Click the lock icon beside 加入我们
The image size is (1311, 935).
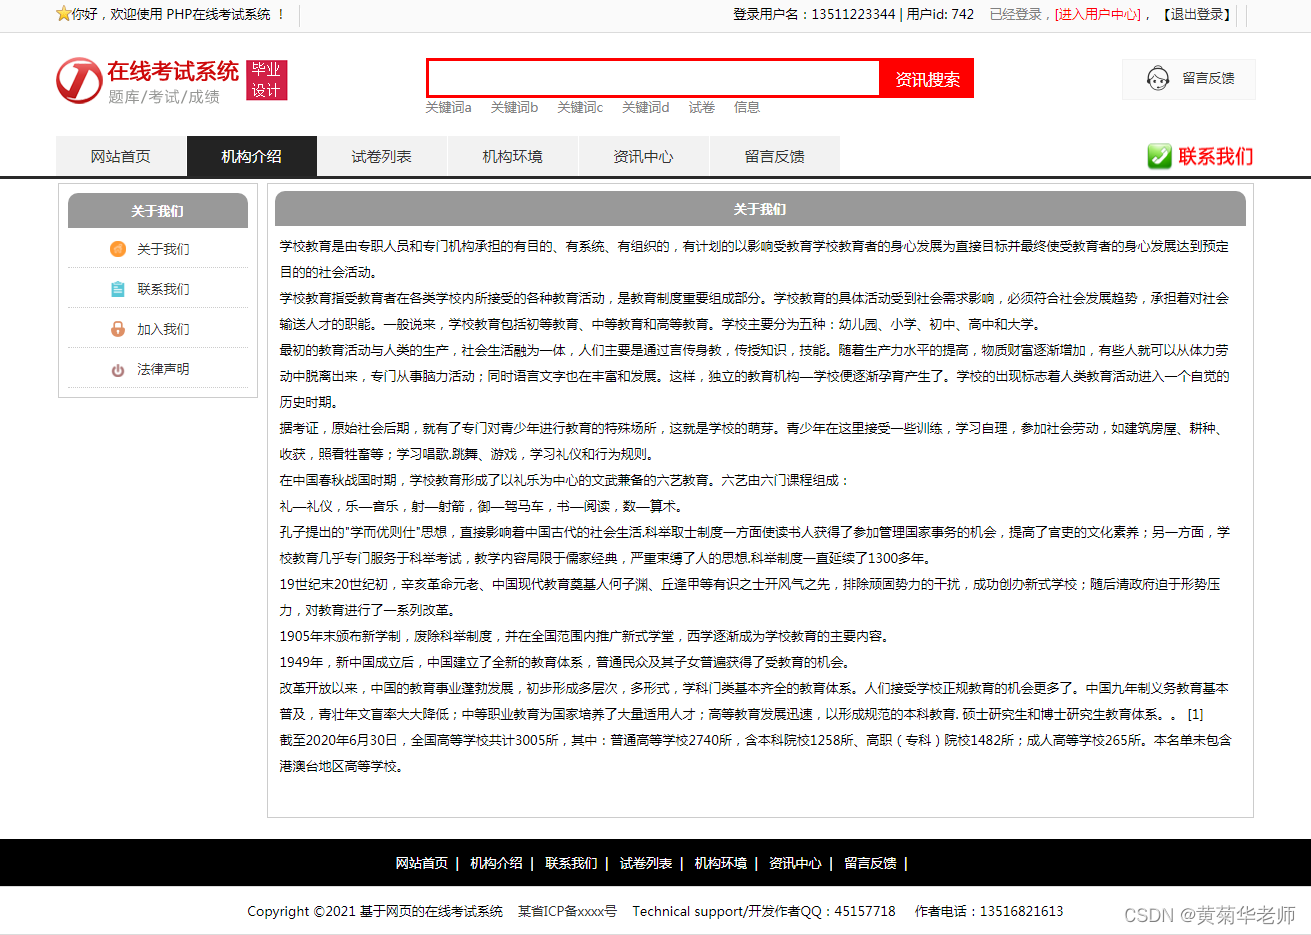[x=117, y=329]
